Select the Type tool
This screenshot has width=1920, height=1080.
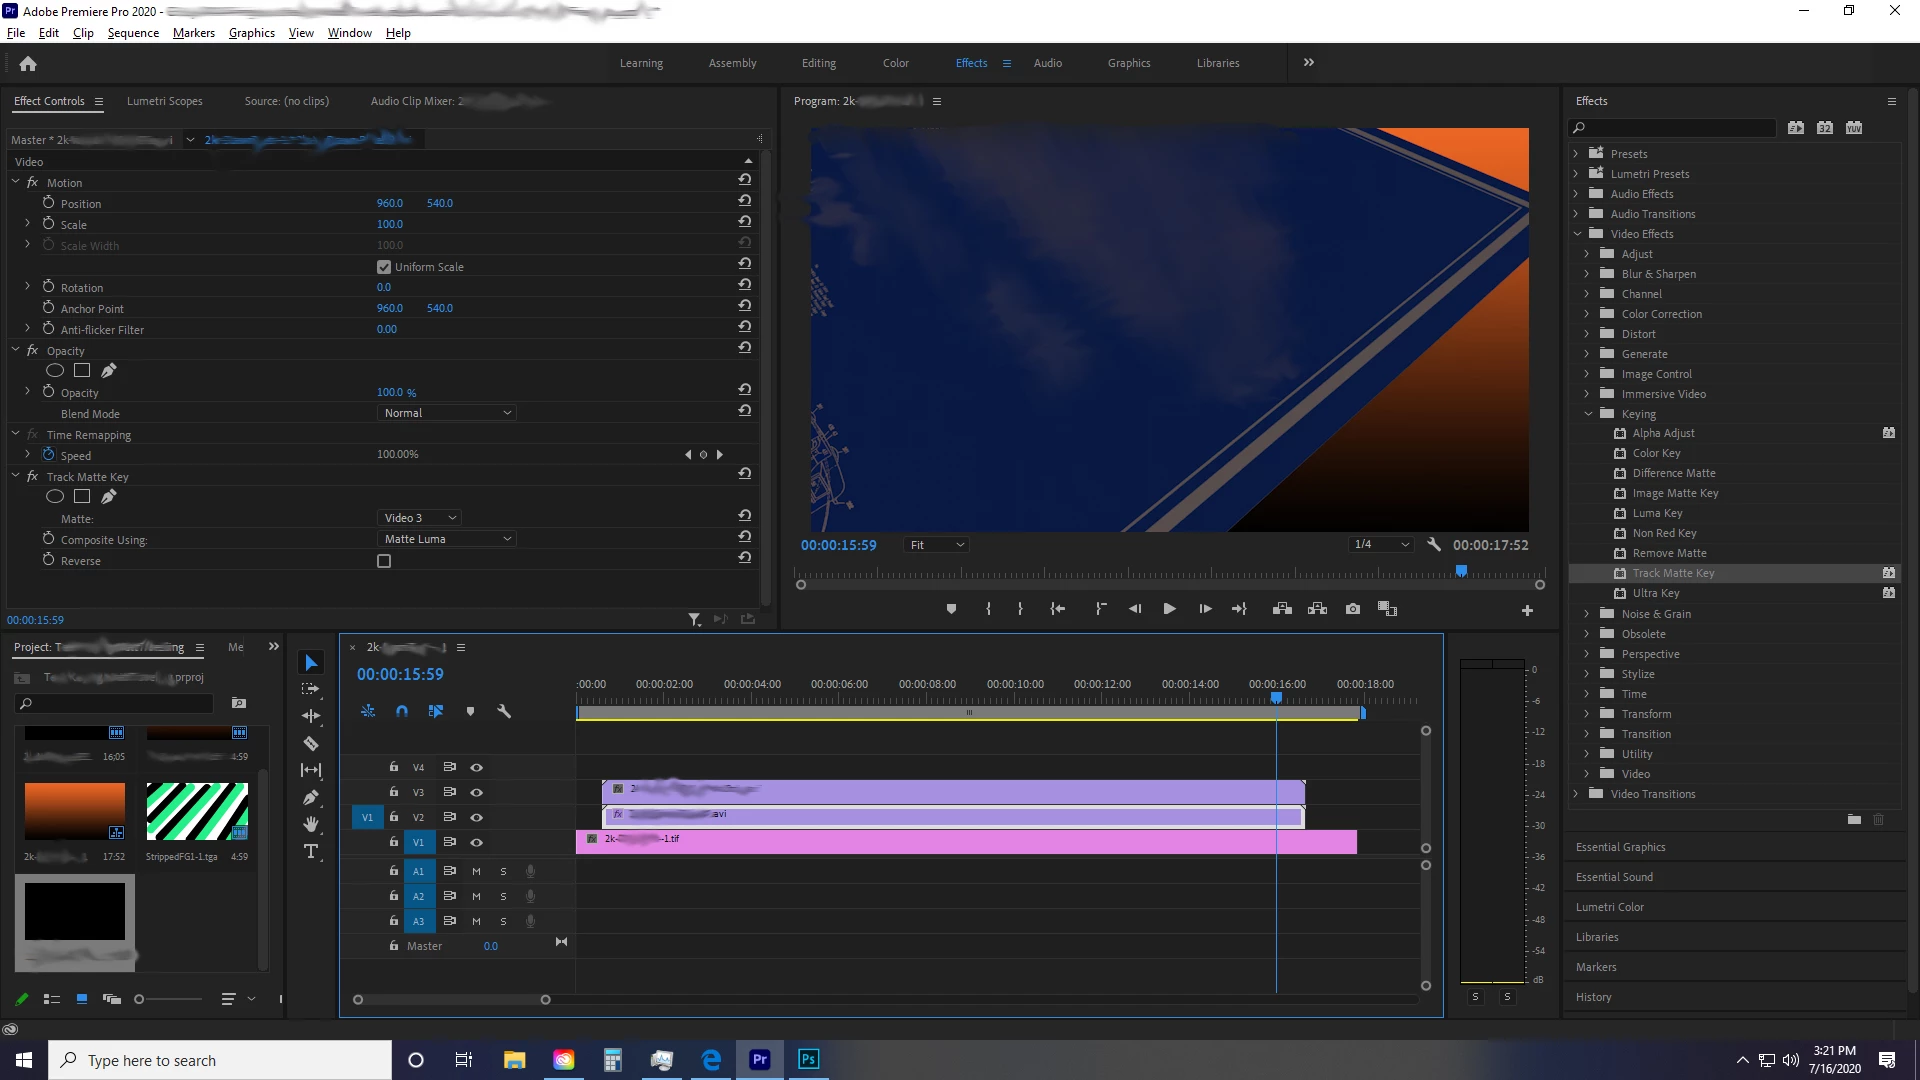(x=311, y=851)
